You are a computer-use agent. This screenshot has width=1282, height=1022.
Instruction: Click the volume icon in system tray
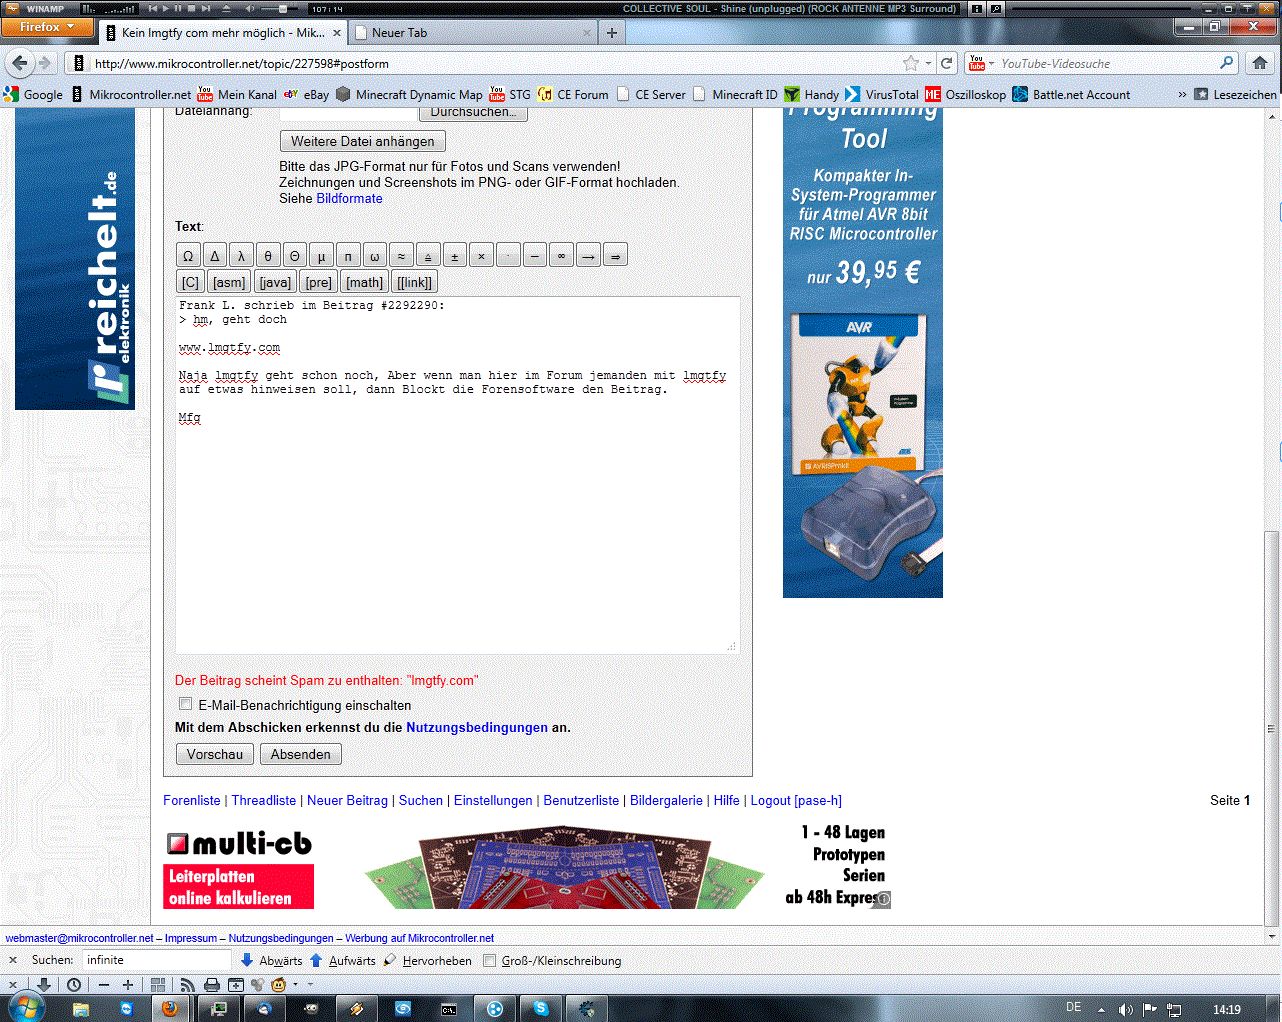tap(1126, 1009)
